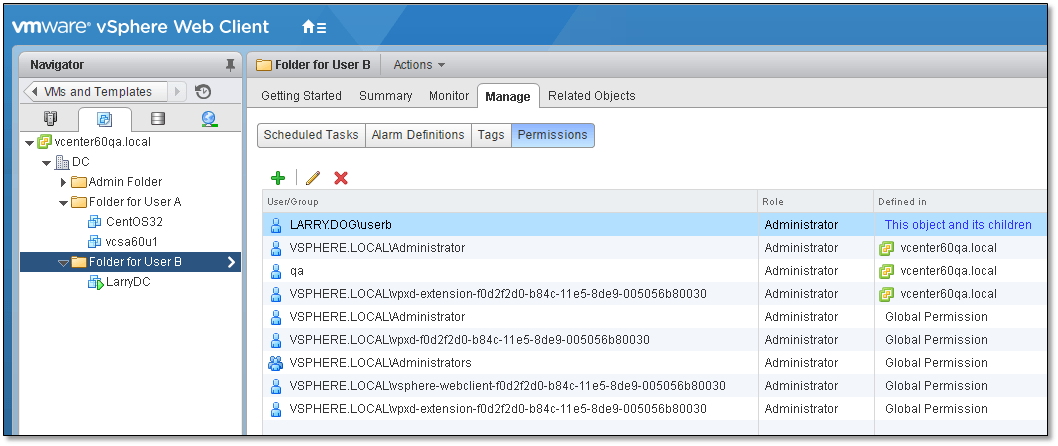Switch to the Networking inventory tab

pos(209,119)
